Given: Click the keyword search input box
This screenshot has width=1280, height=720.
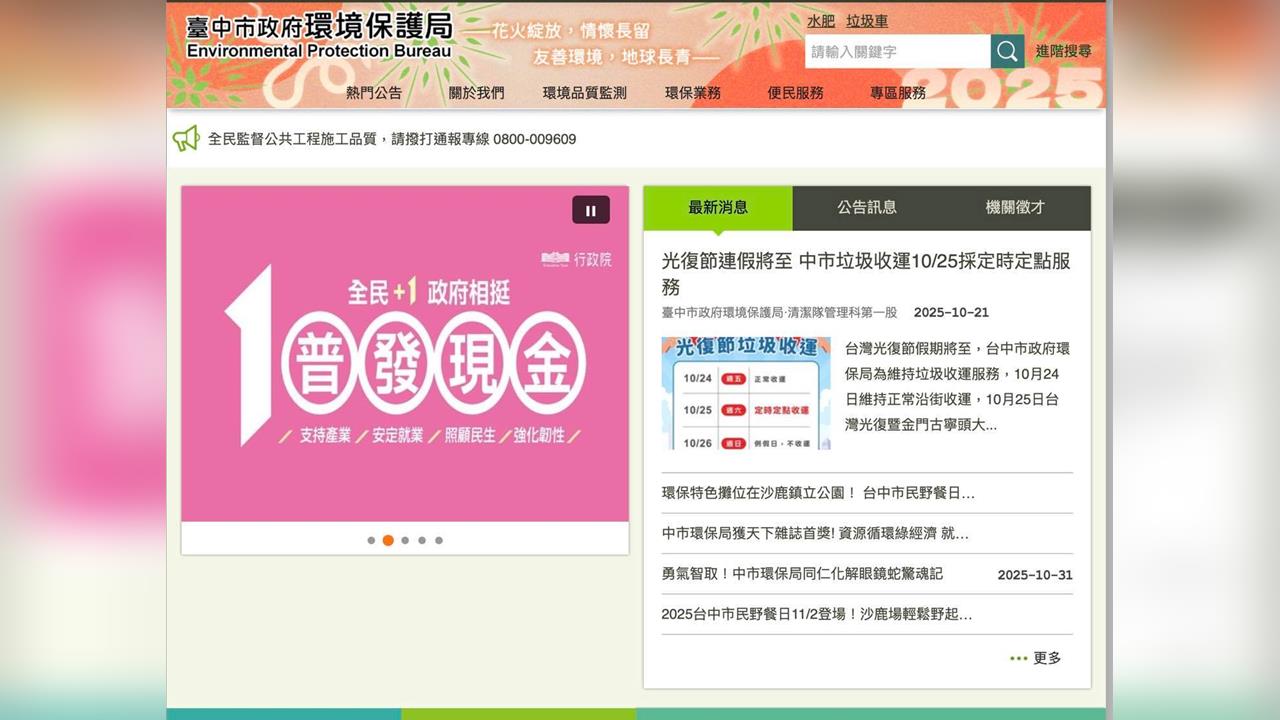Looking at the screenshot, I should [897, 51].
